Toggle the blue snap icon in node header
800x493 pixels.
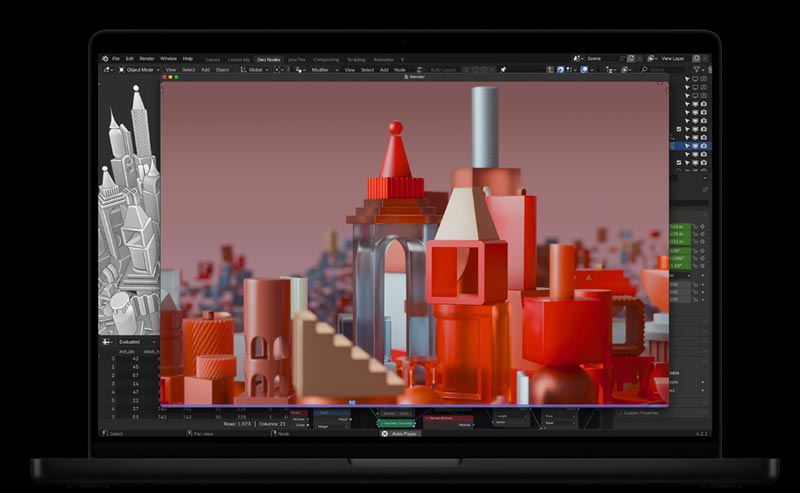click(560, 70)
